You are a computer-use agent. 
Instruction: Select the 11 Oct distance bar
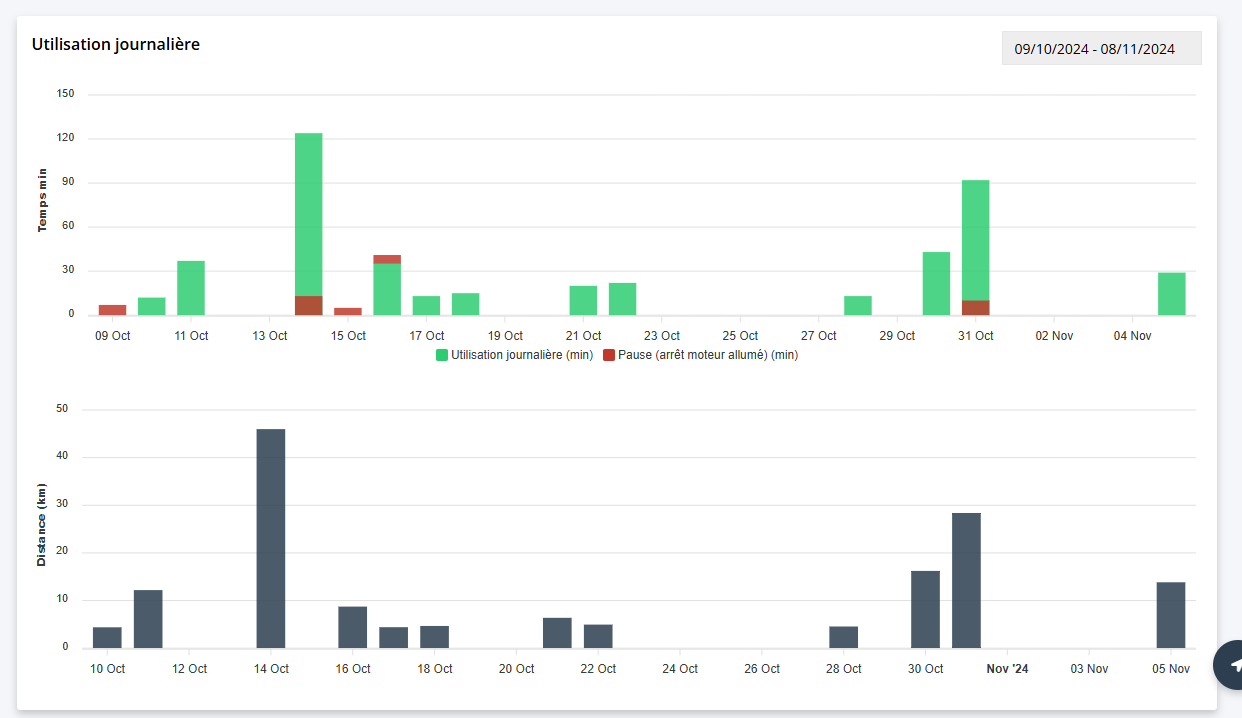pyautogui.click(x=148, y=619)
